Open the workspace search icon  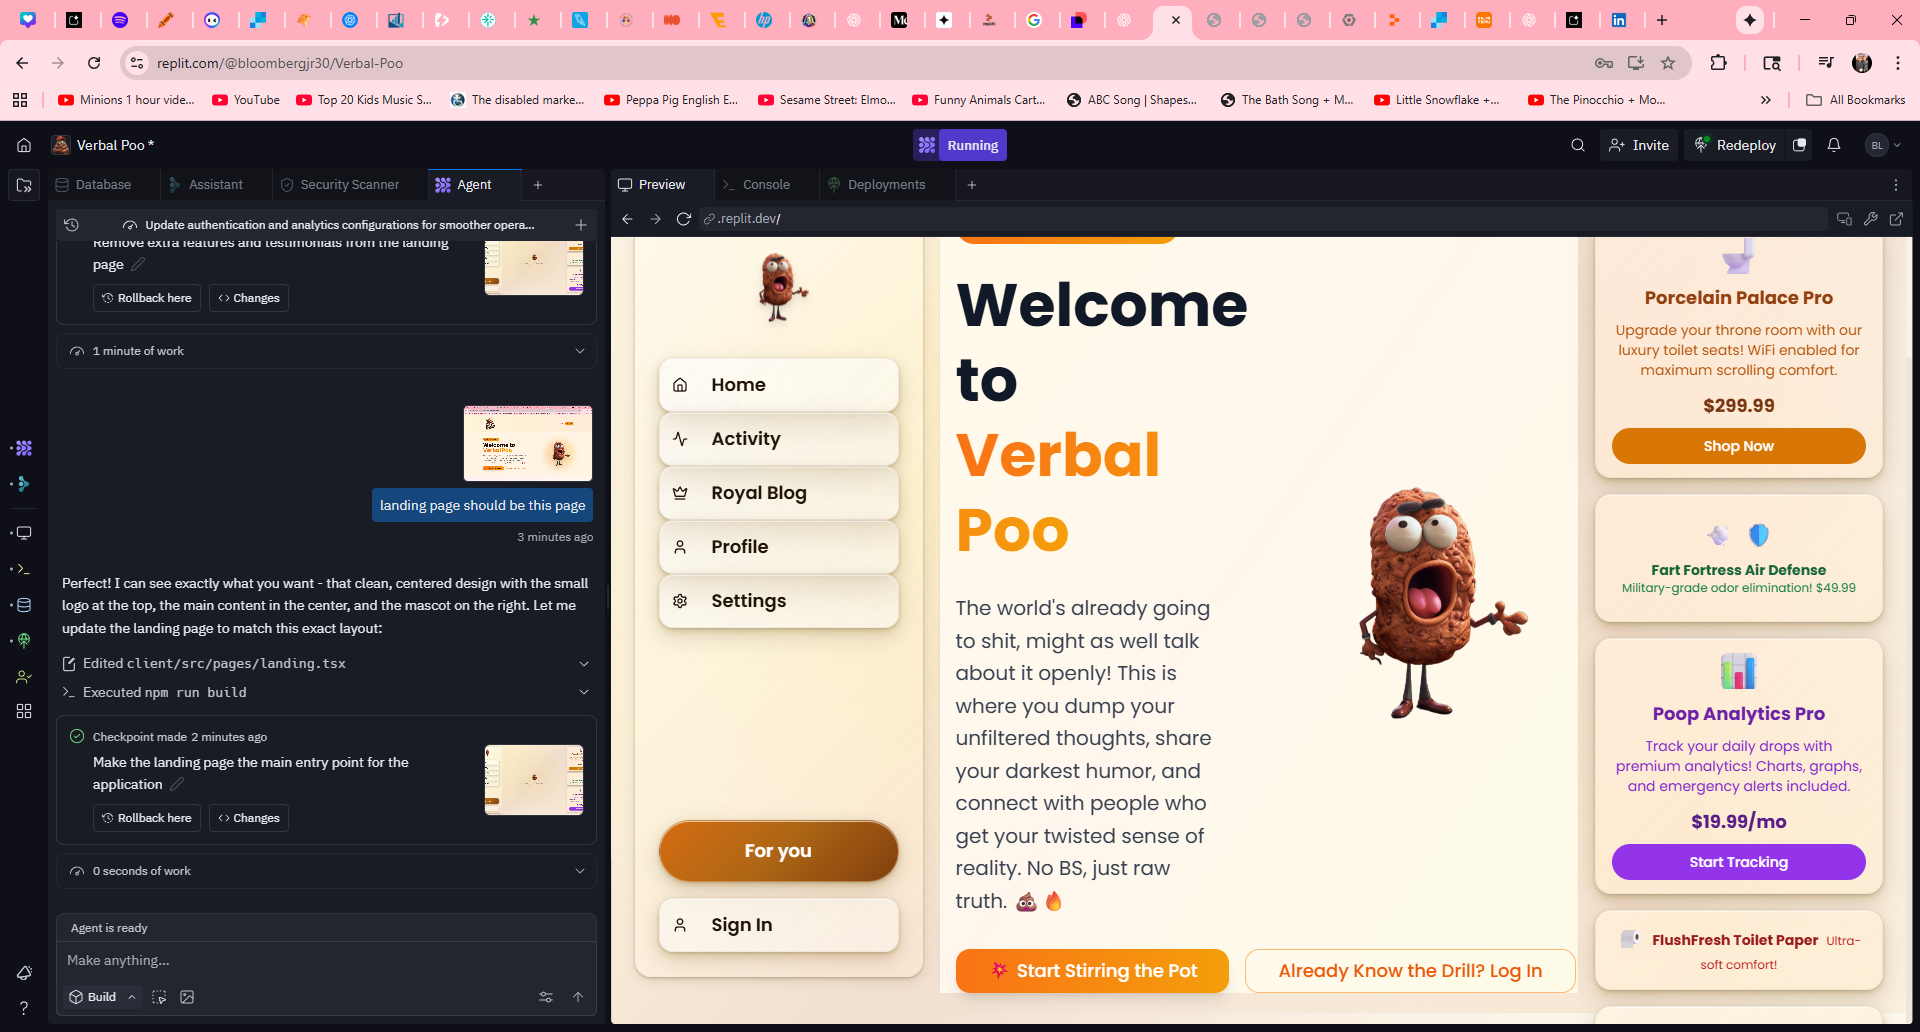coord(1578,145)
